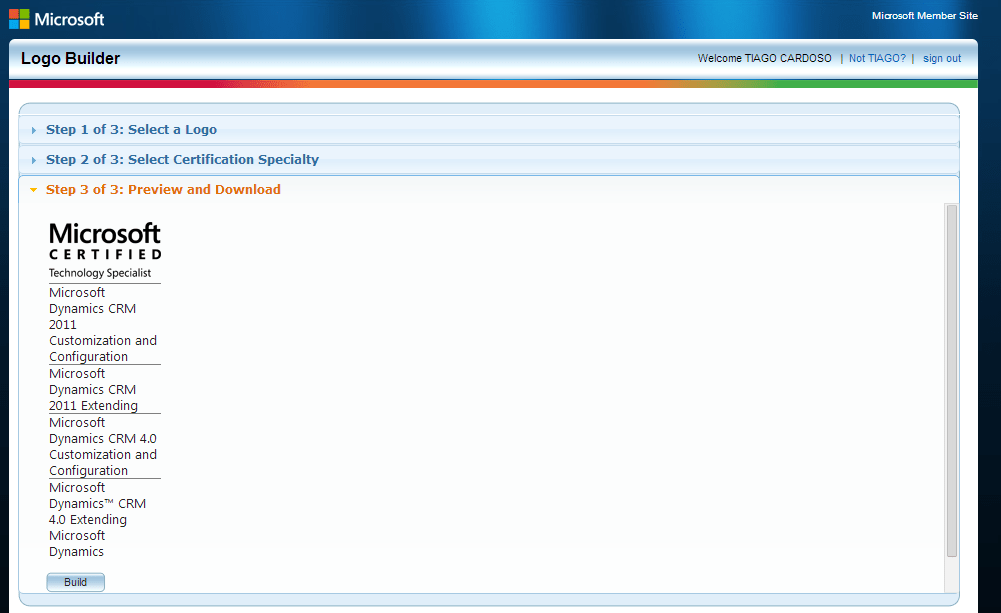Expand Step 2 of 3: Select Certification Specialty
The height and width of the screenshot is (613, 1001).
coord(182,159)
